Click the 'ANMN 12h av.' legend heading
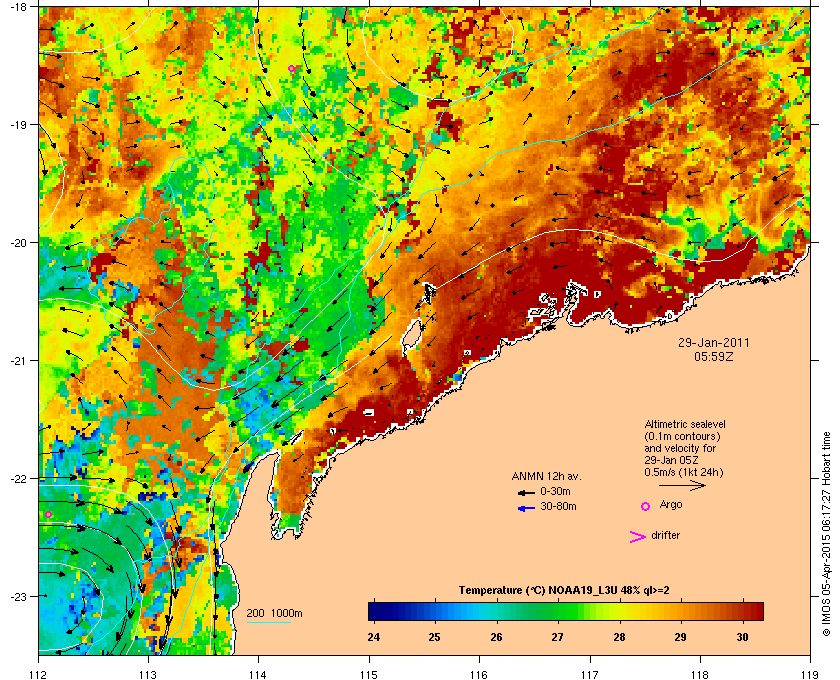 [x=546, y=476]
